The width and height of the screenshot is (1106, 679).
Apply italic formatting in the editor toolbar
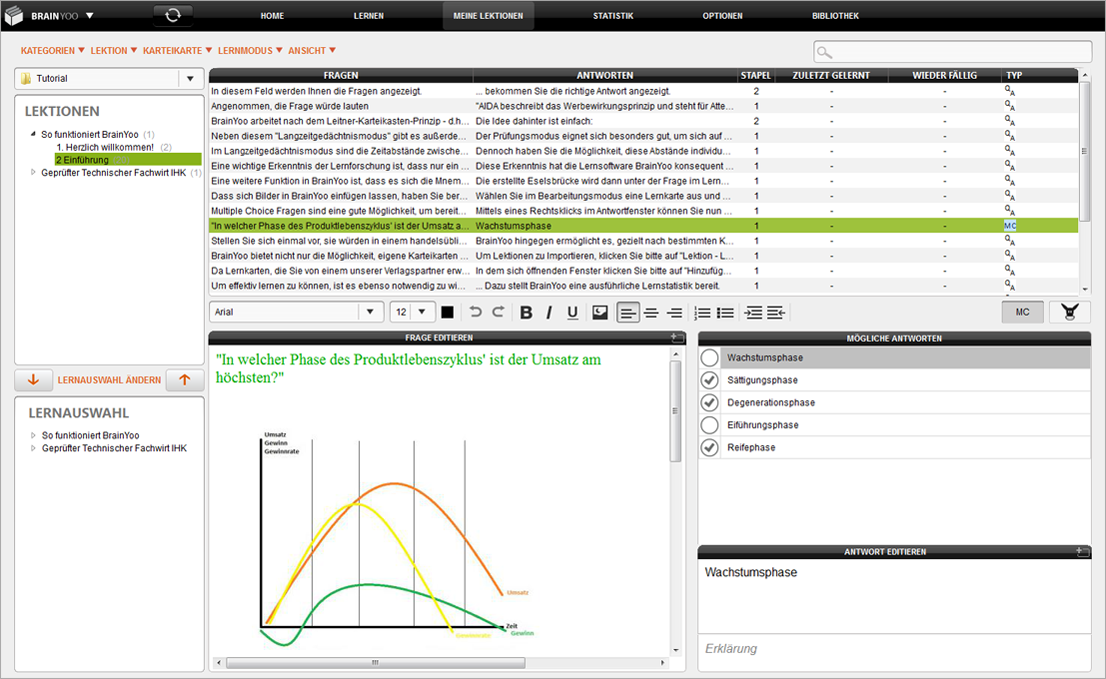pyautogui.click(x=549, y=312)
